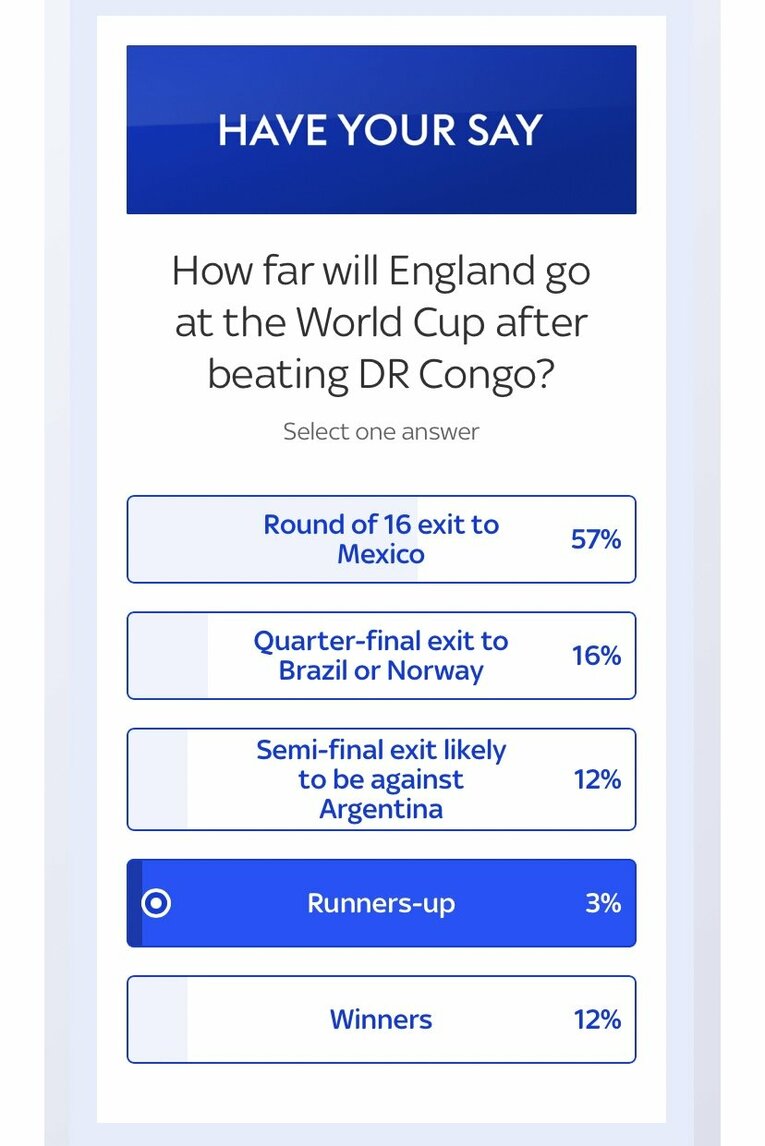Click the poll question about England

click(381, 322)
